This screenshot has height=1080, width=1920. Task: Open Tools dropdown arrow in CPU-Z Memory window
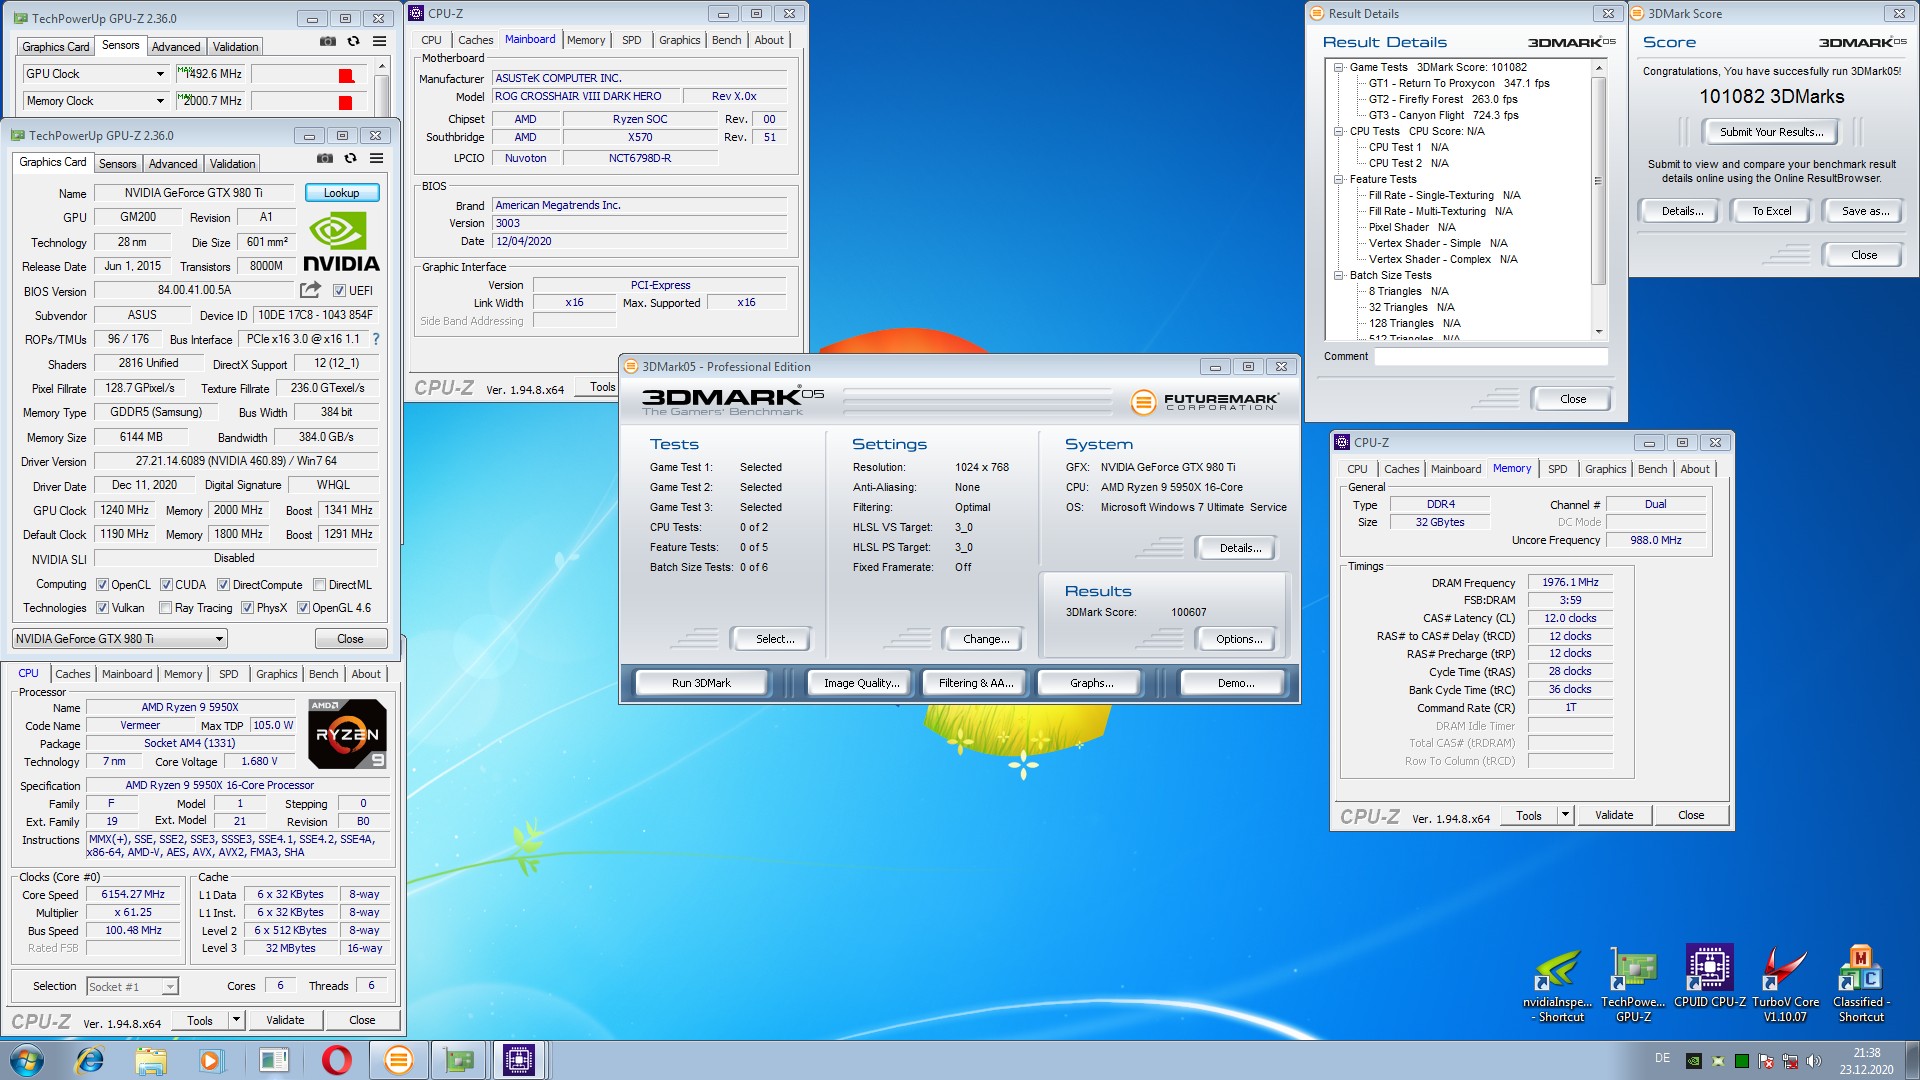1565,815
